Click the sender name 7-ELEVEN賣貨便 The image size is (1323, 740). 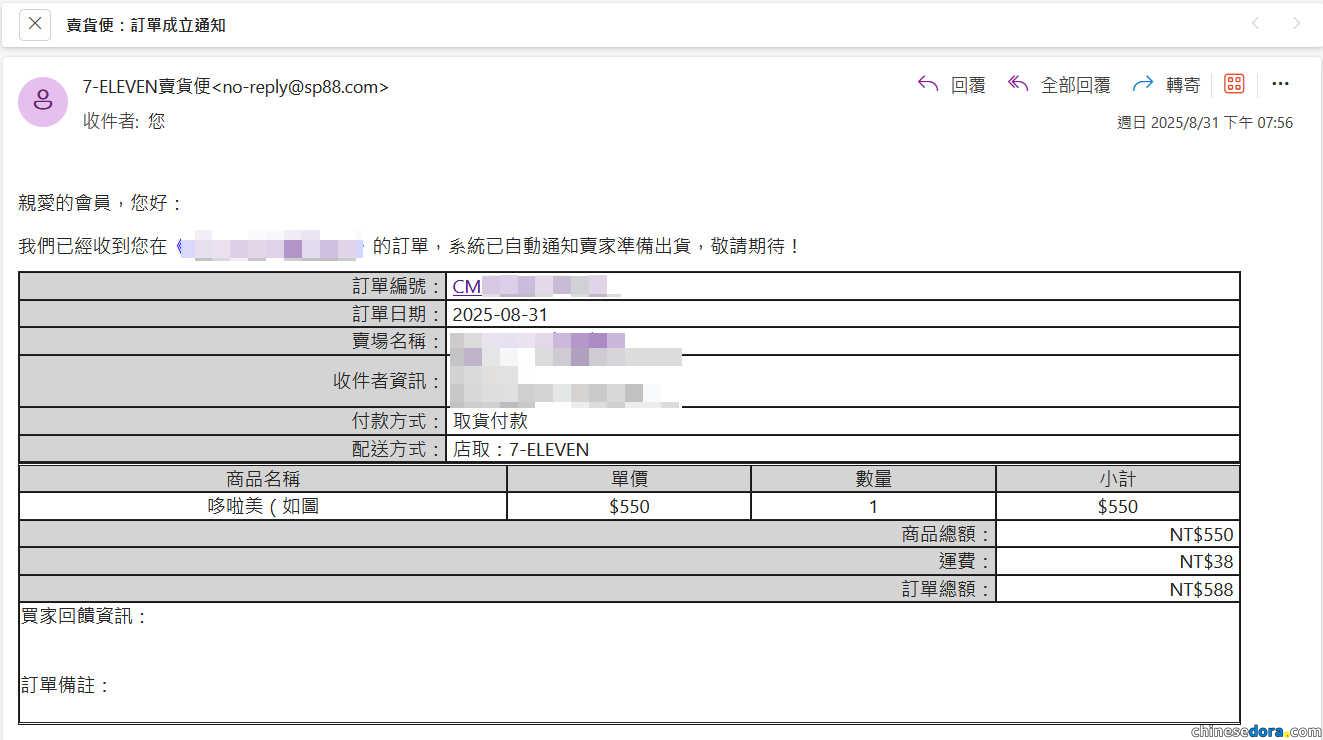(x=147, y=87)
